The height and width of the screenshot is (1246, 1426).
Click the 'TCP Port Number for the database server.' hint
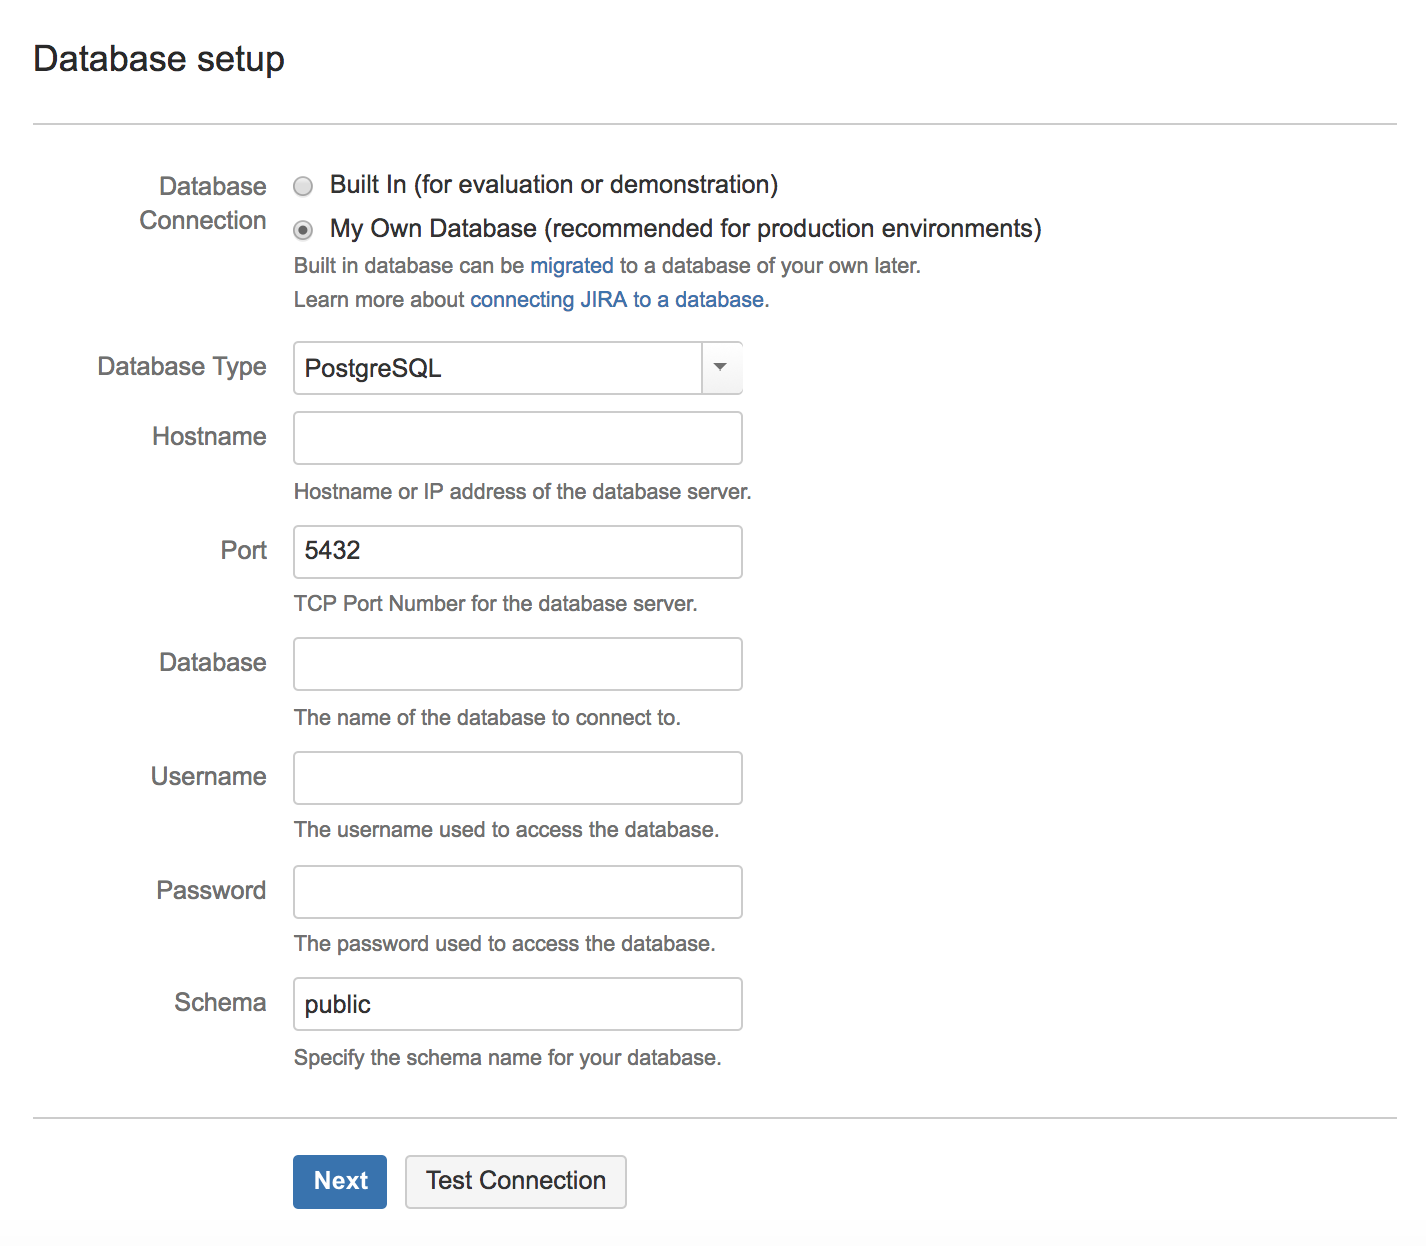coord(496,604)
